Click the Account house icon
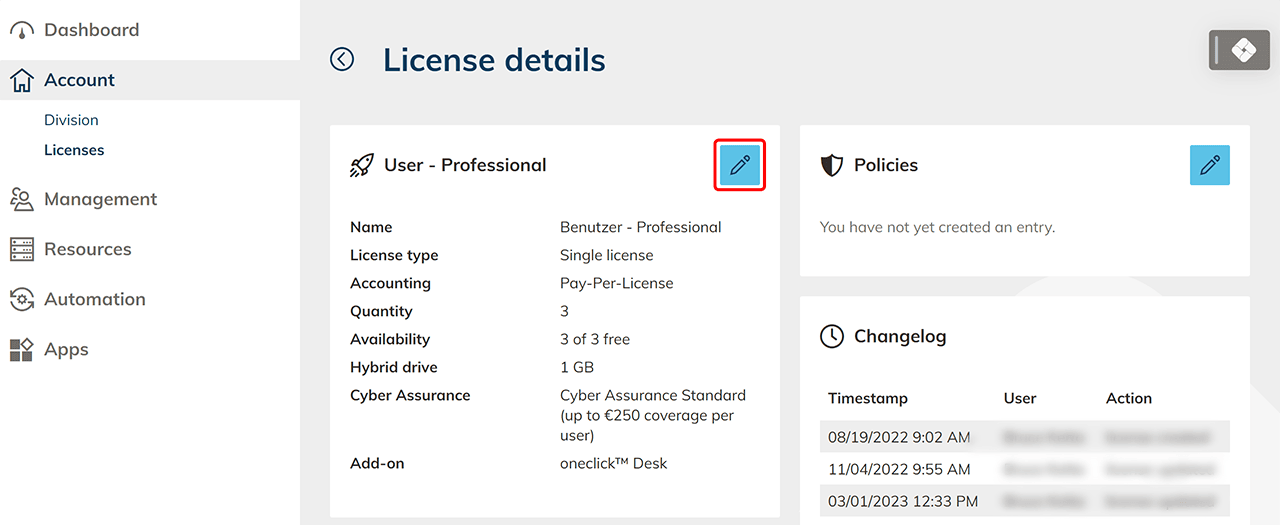 point(22,81)
